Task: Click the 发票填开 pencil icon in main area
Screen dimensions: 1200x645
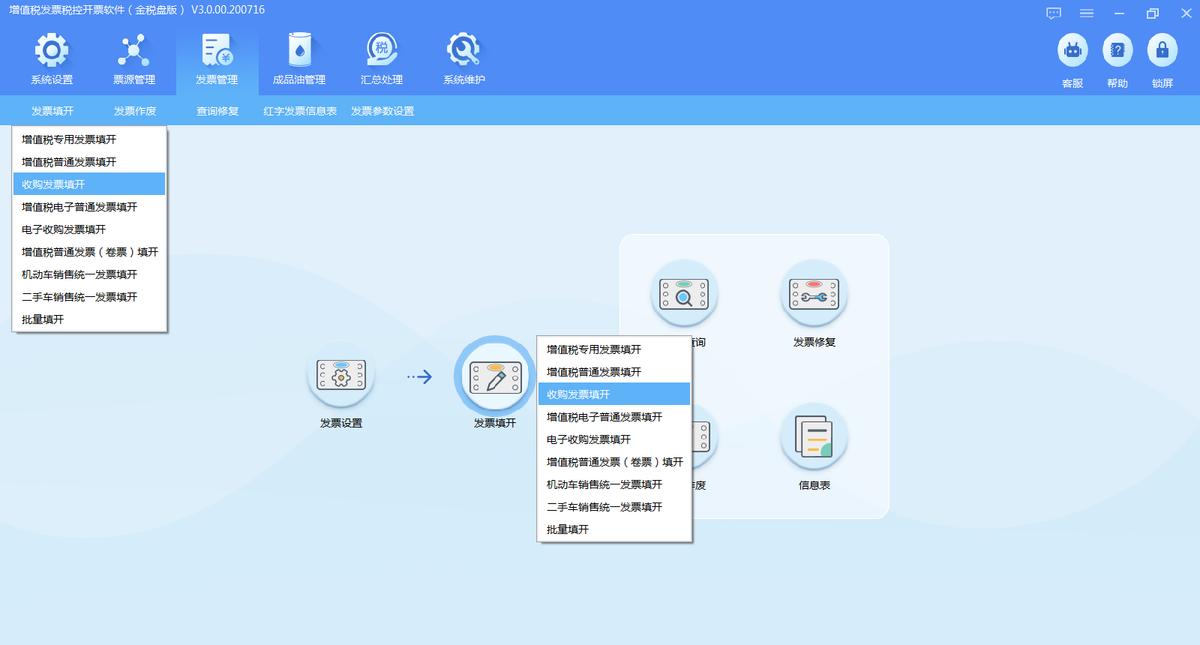Action: click(x=494, y=378)
